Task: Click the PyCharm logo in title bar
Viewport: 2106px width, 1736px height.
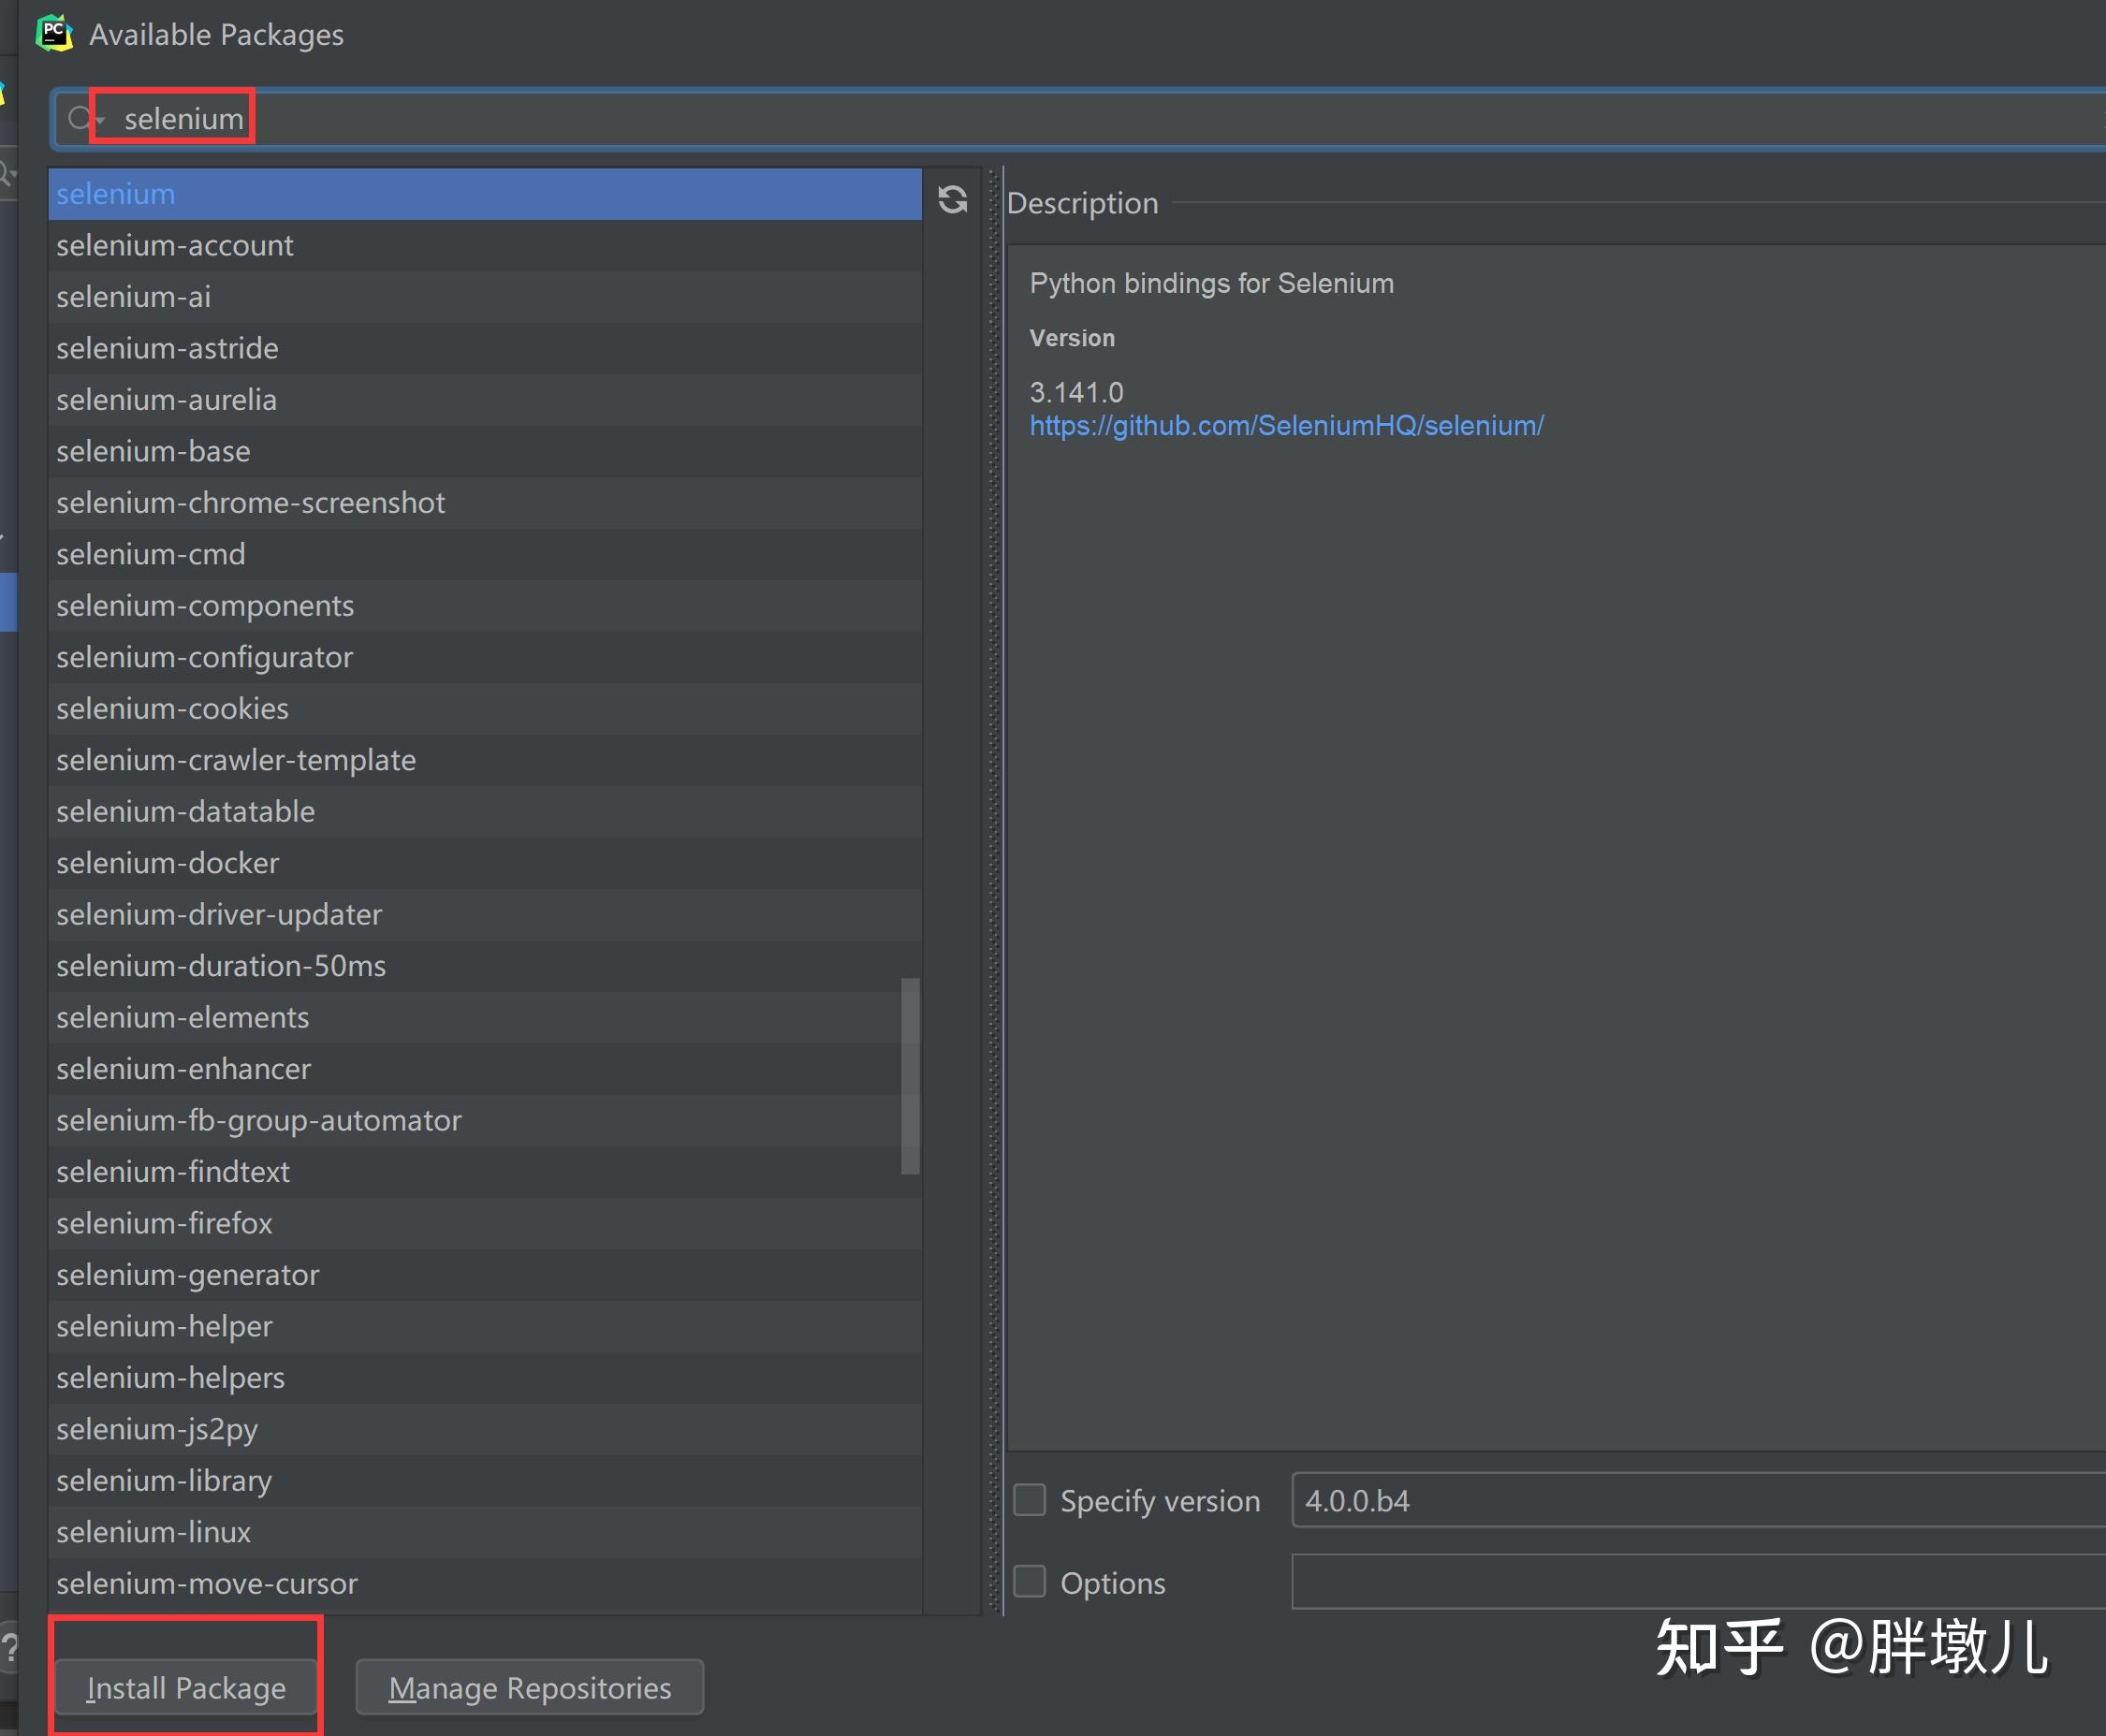Action: 54,33
